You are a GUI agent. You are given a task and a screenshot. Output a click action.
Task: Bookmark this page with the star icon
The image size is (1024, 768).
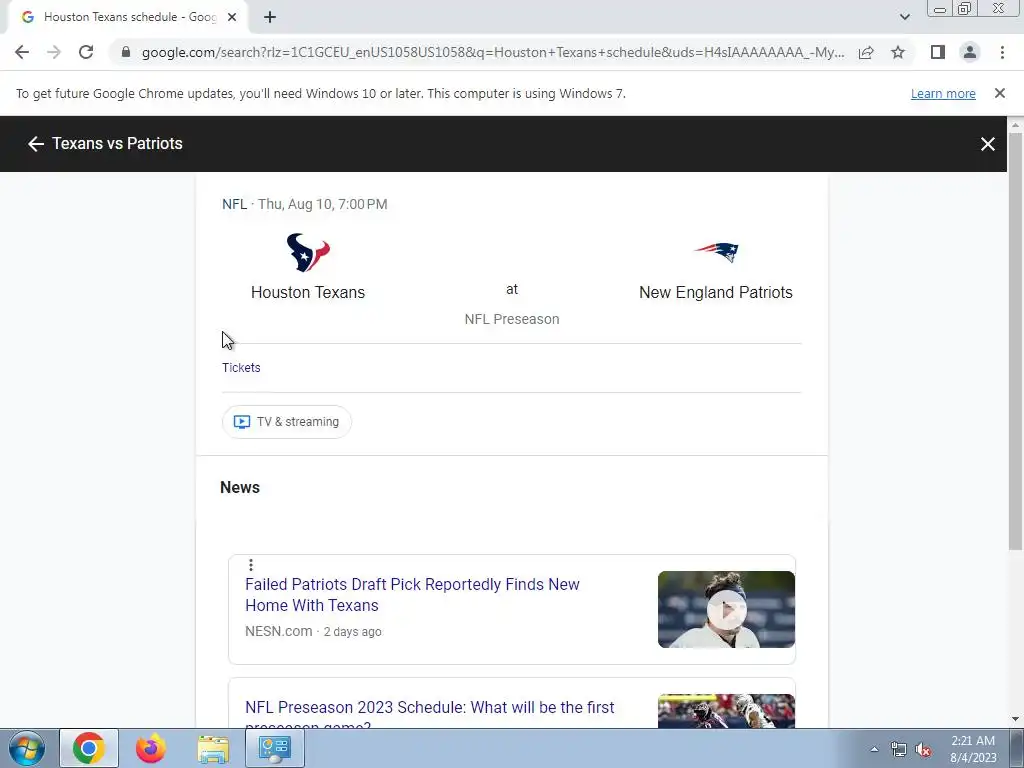click(x=898, y=52)
